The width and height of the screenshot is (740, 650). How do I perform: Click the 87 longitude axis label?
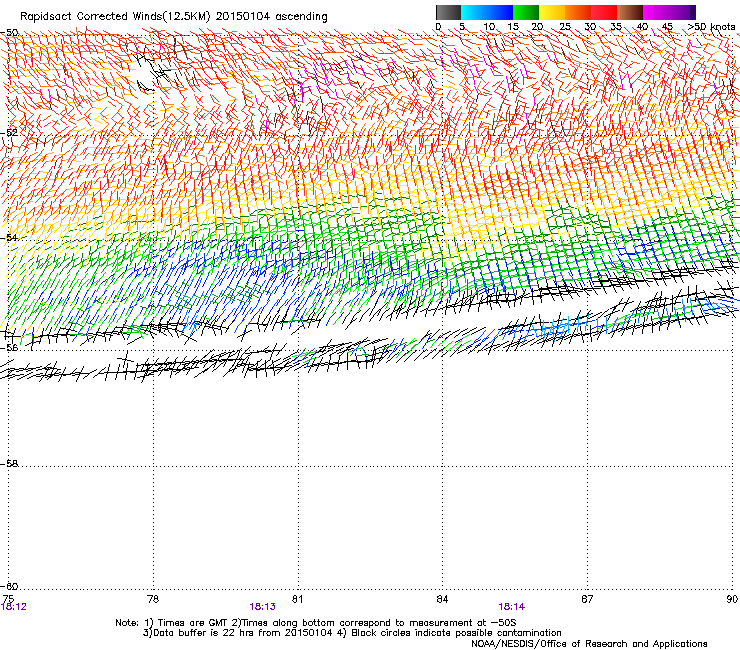pyautogui.click(x=587, y=599)
